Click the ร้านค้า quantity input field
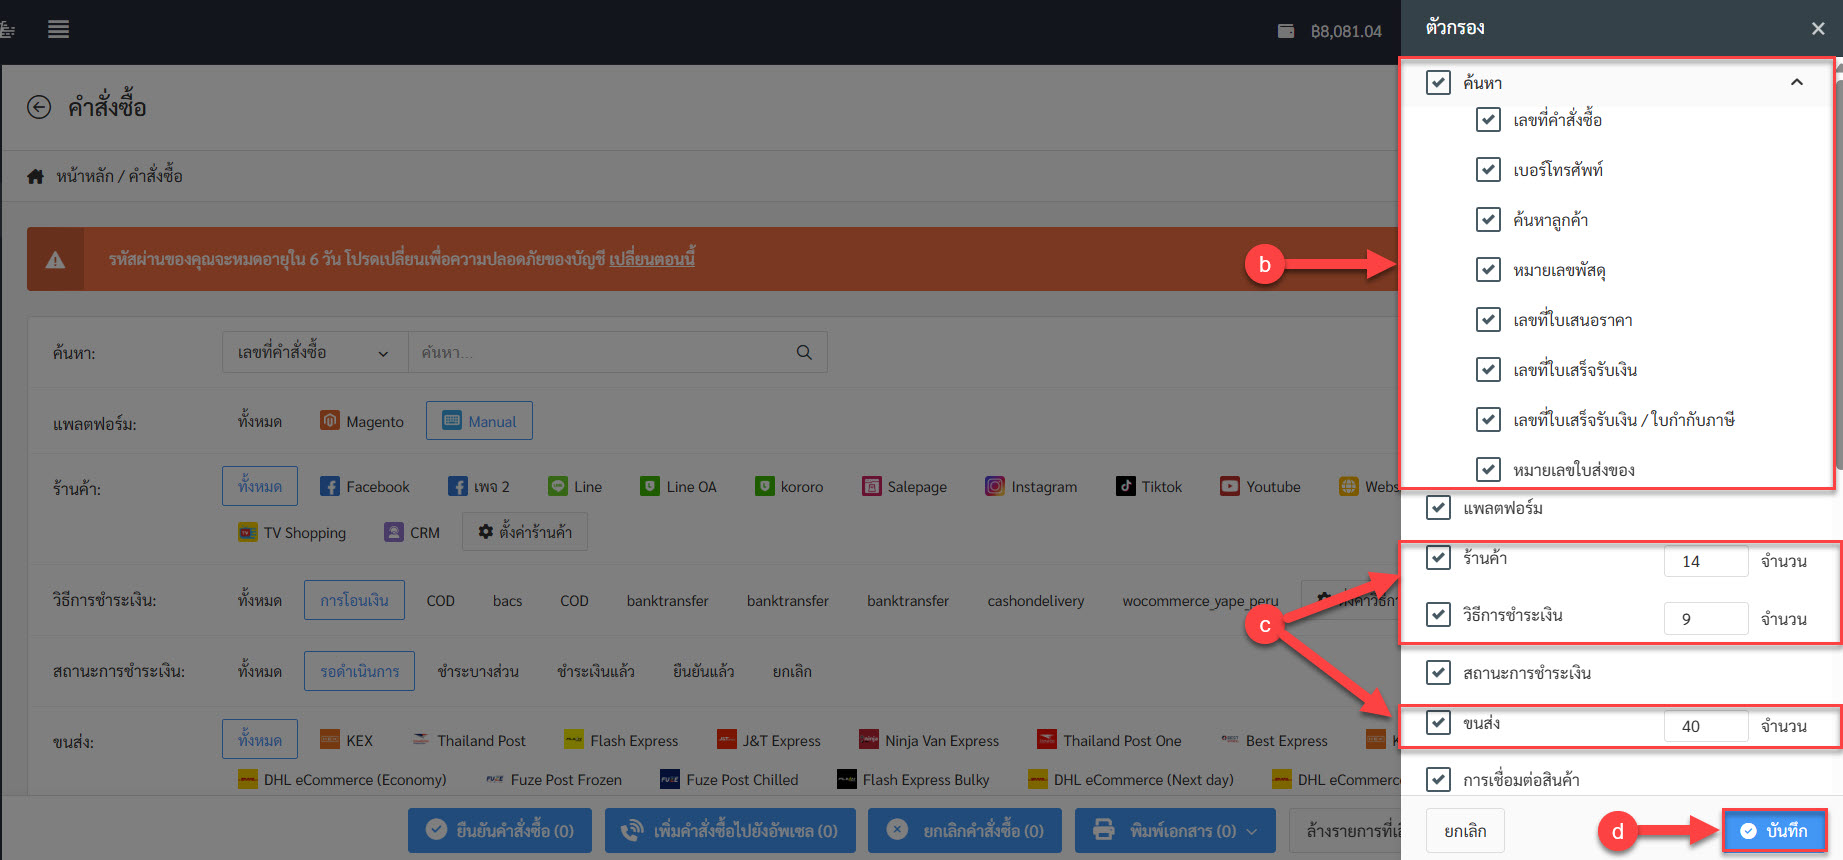The width and height of the screenshot is (1843, 860). 1705,561
